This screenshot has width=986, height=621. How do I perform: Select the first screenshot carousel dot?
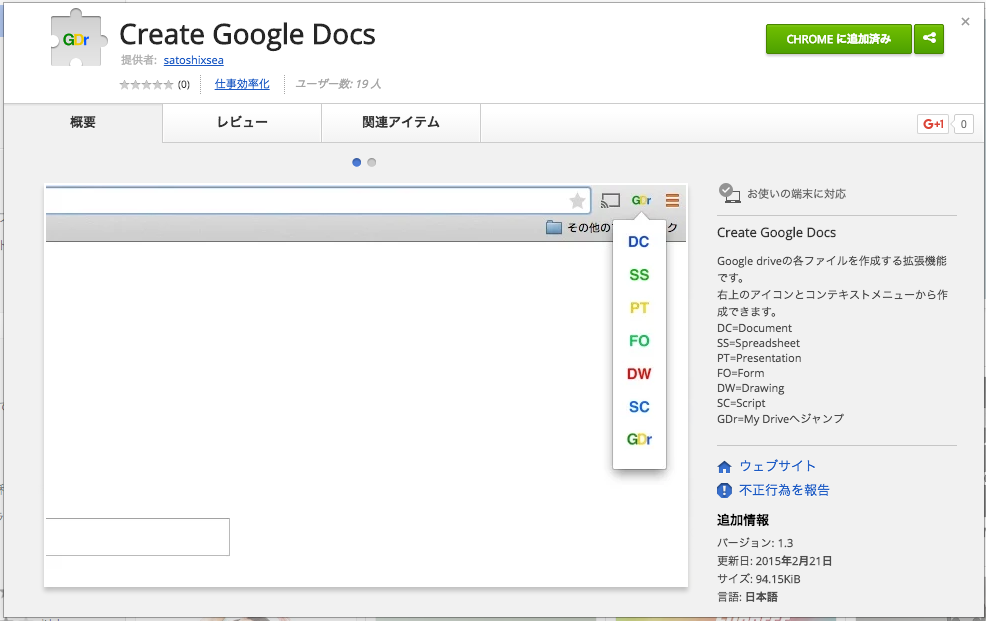pyautogui.click(x=357, y=162)
